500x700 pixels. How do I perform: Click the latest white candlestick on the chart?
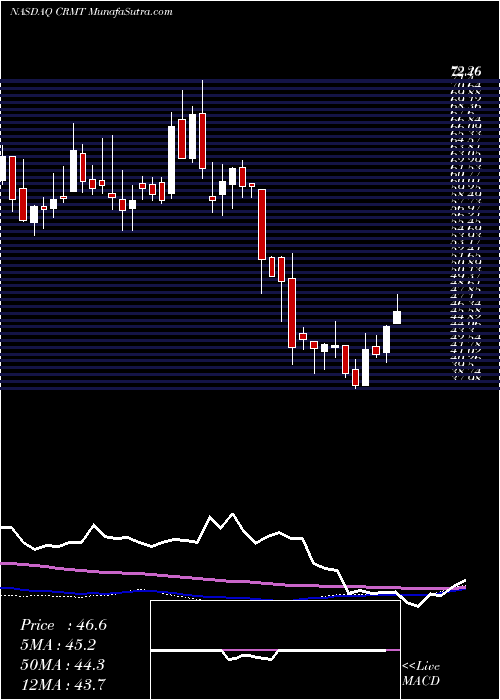pos(397,317)
